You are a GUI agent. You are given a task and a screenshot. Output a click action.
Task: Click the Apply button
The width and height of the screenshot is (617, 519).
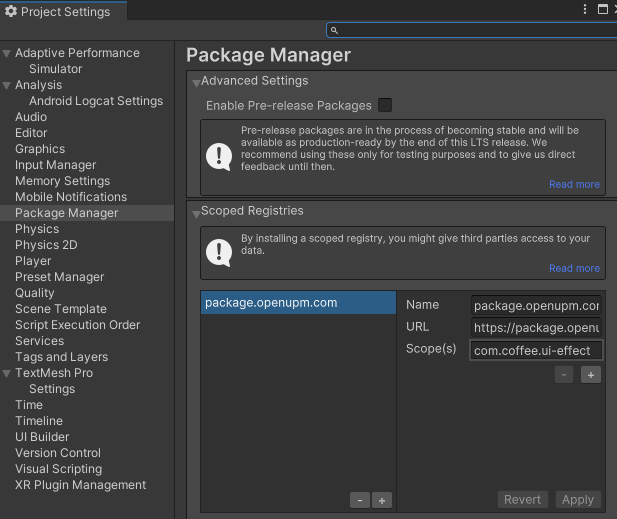(x=578, y=500)
